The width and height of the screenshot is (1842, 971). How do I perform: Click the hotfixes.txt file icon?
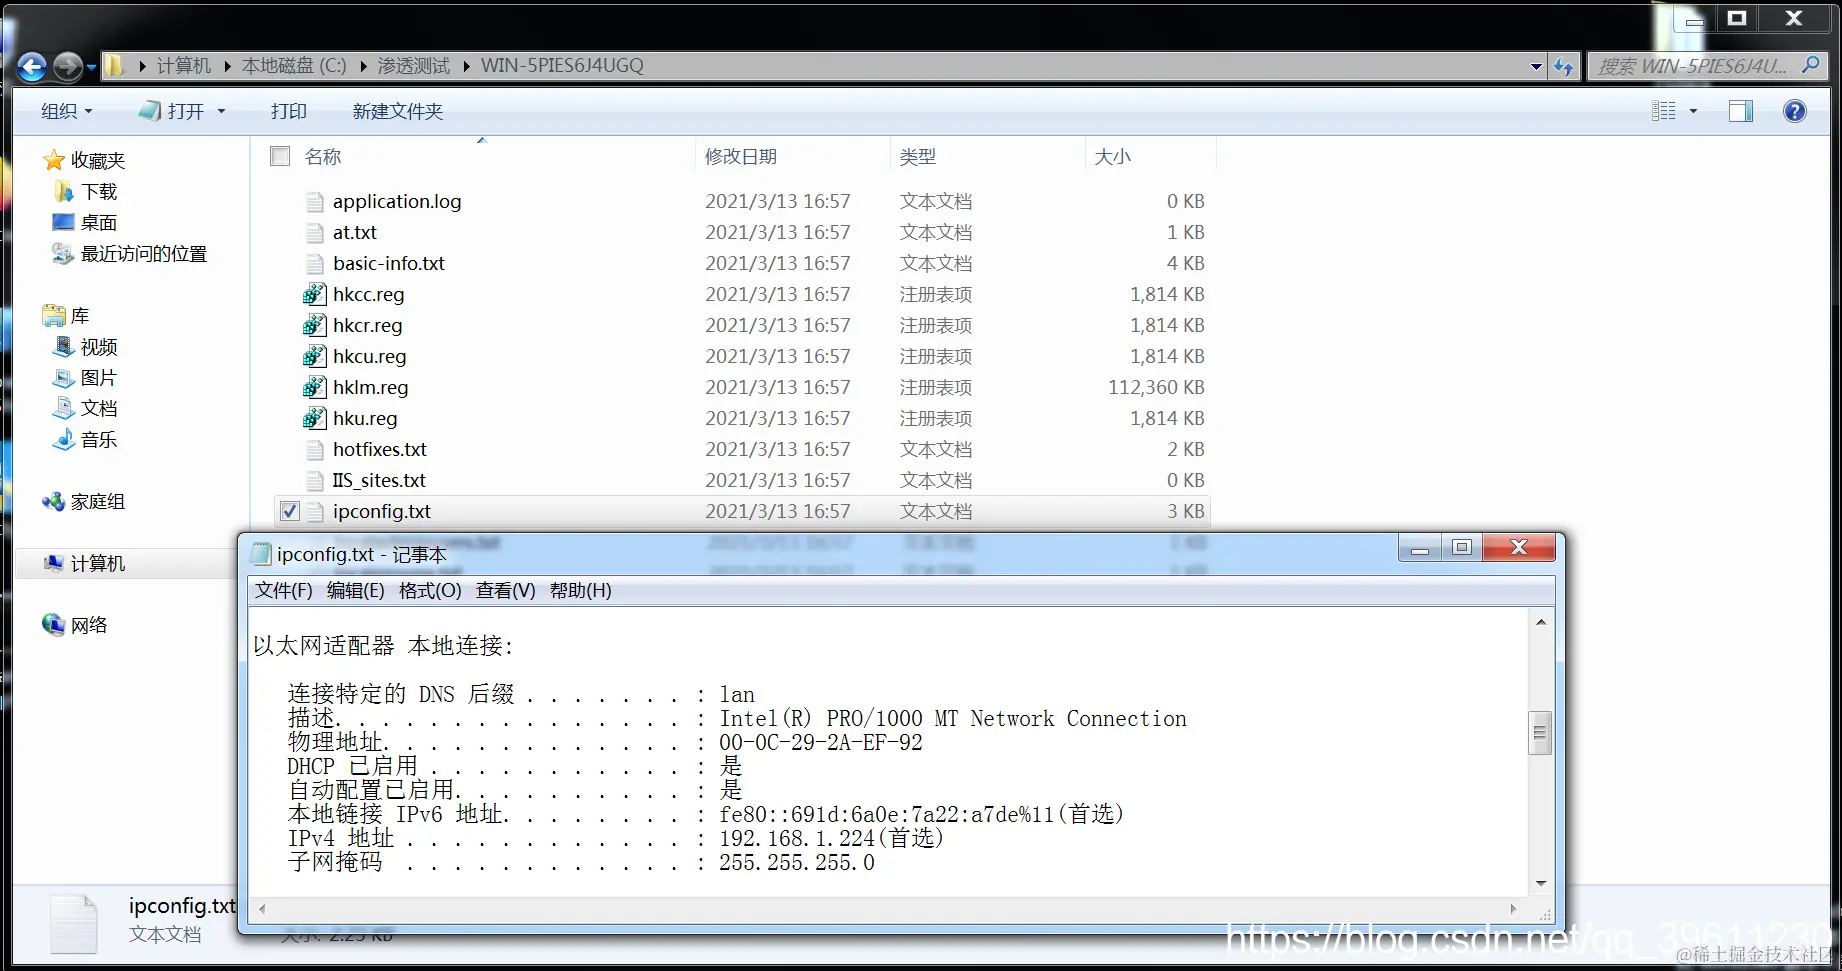(315, 450)
